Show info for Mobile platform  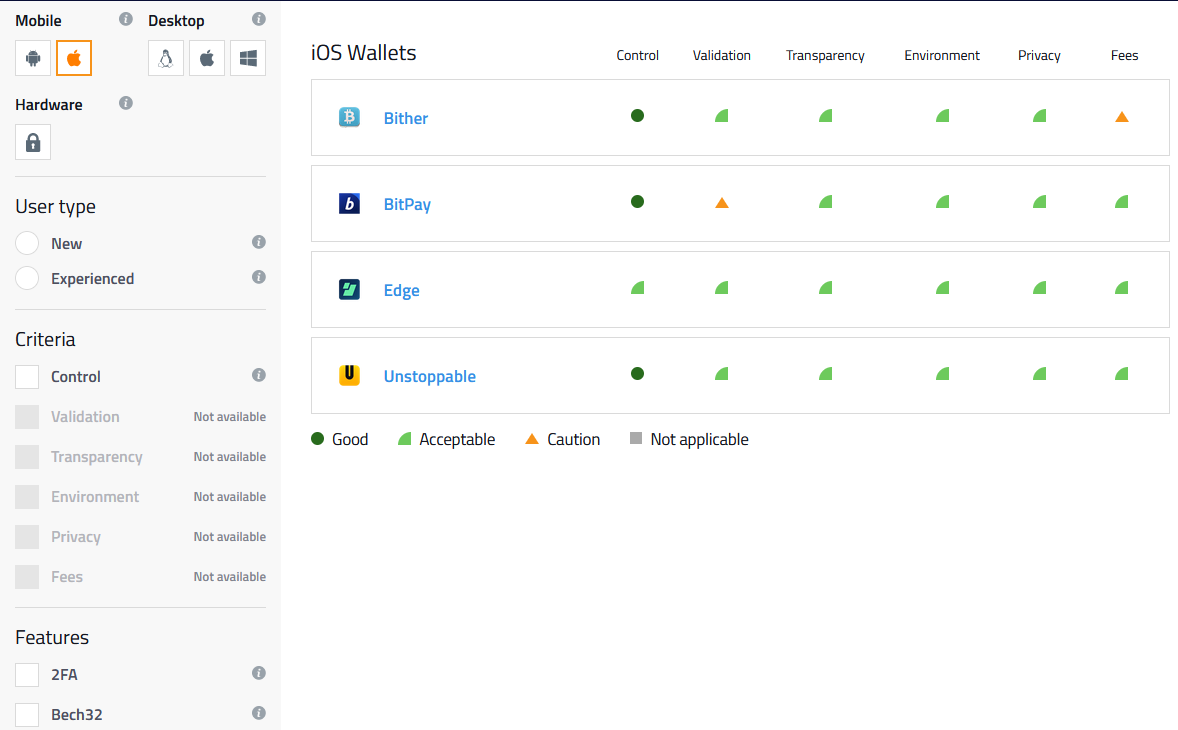pos(125,19)
